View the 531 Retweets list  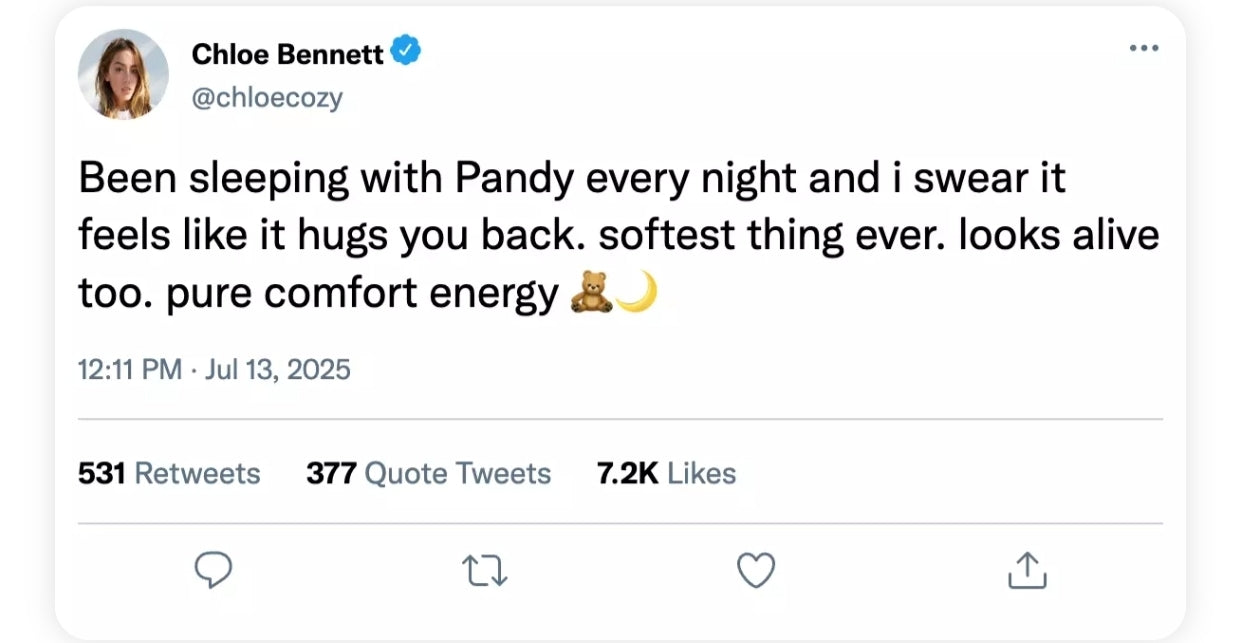[168, 473]
